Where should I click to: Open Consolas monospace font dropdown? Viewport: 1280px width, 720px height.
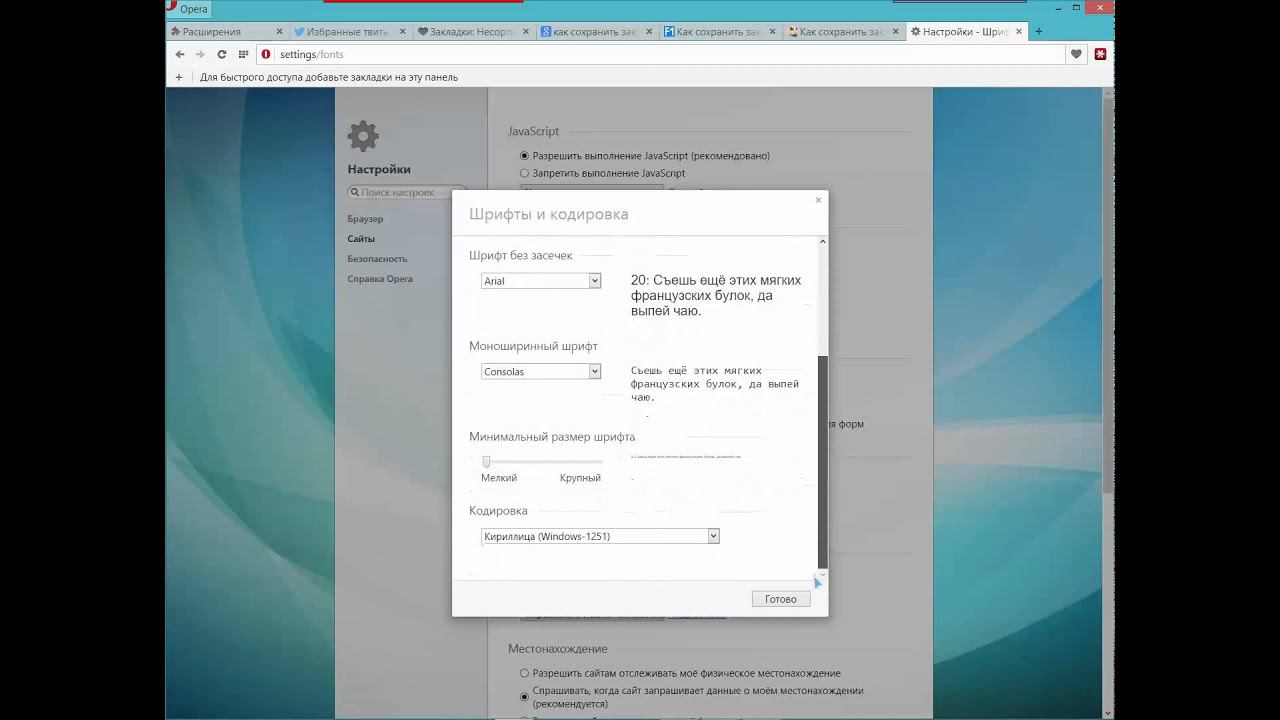pos(541,371)
